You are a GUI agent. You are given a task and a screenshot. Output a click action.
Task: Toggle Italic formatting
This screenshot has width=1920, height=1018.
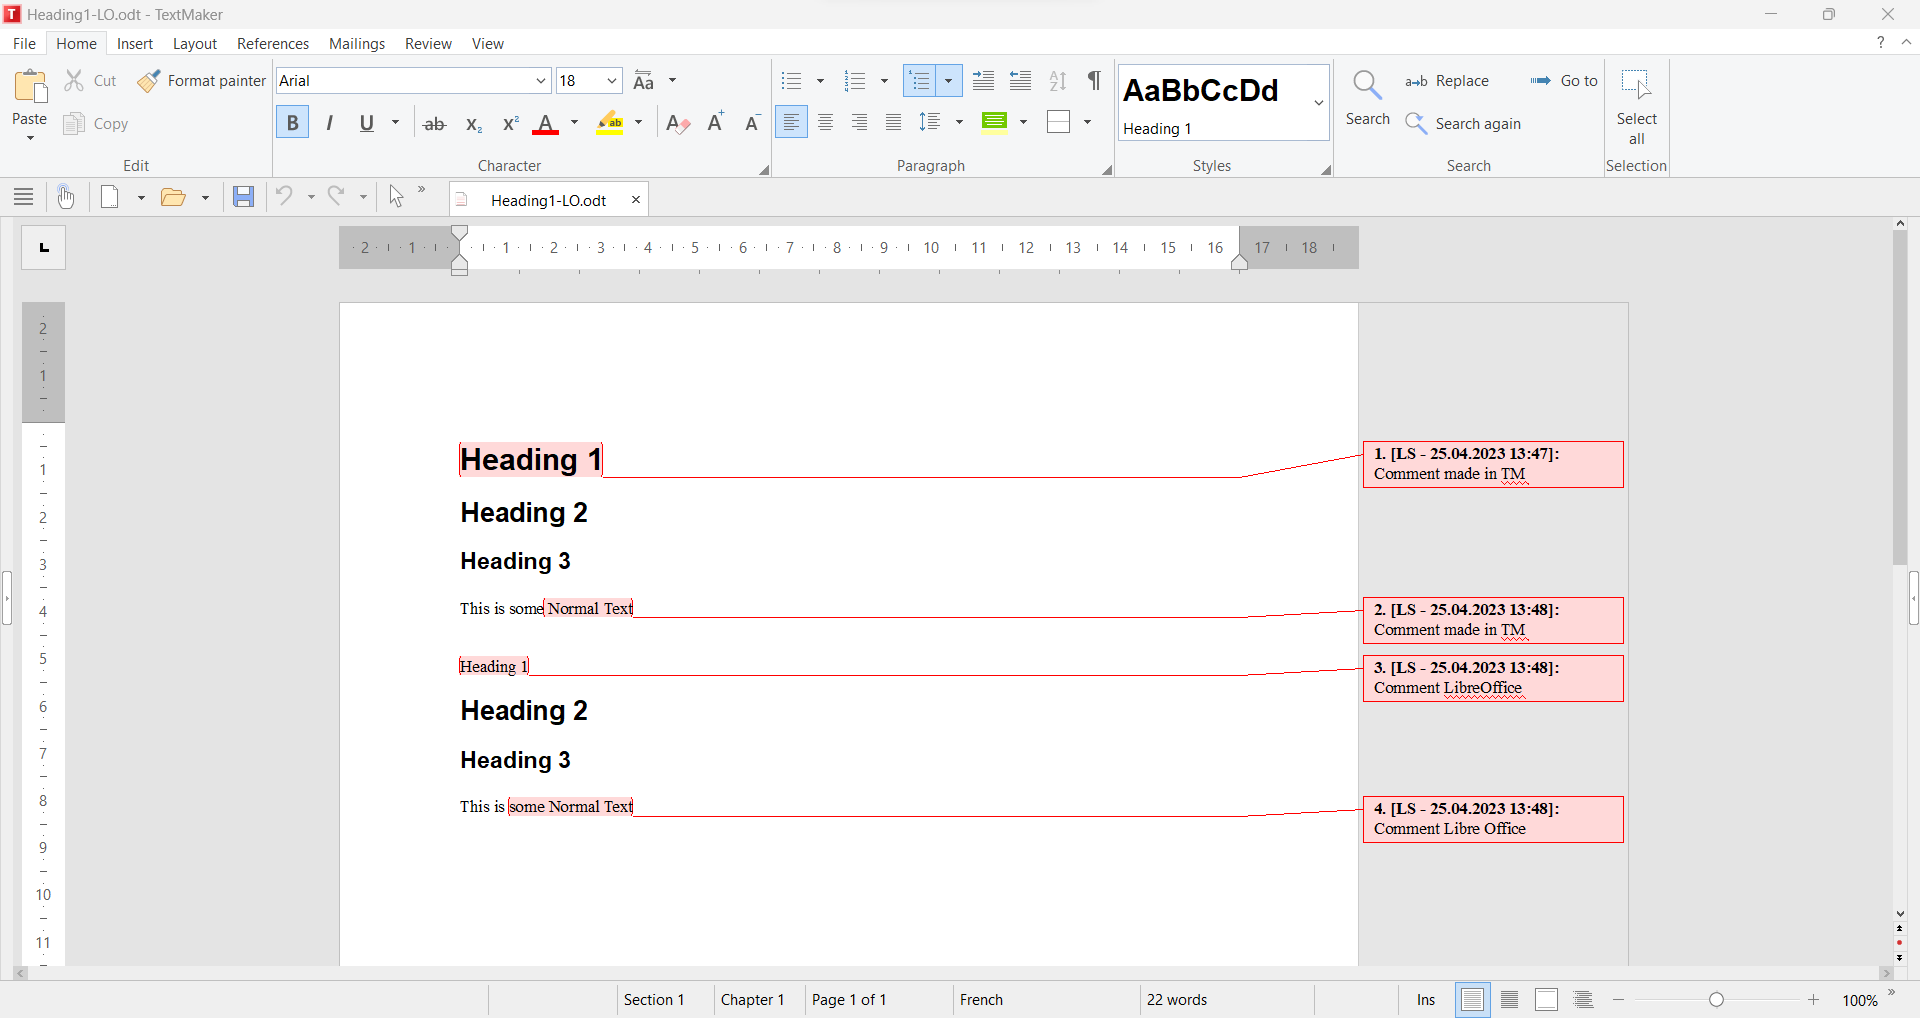click(x=329, y=123)
